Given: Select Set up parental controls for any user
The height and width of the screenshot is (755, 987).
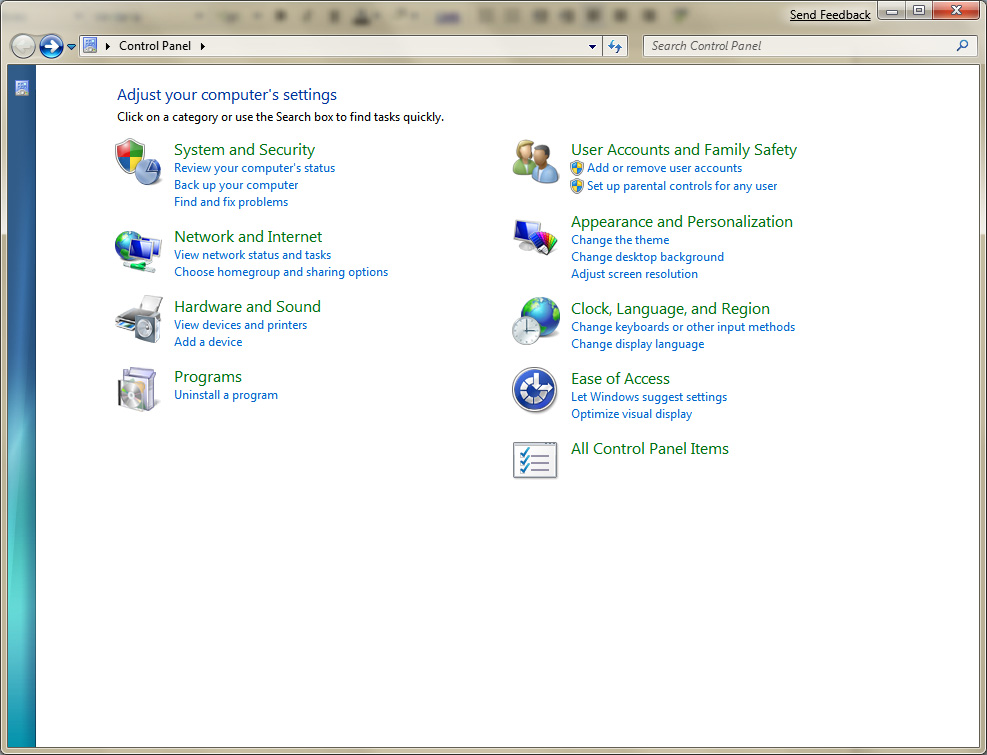Looking at the screenshot, I should [x=682, y=186].
